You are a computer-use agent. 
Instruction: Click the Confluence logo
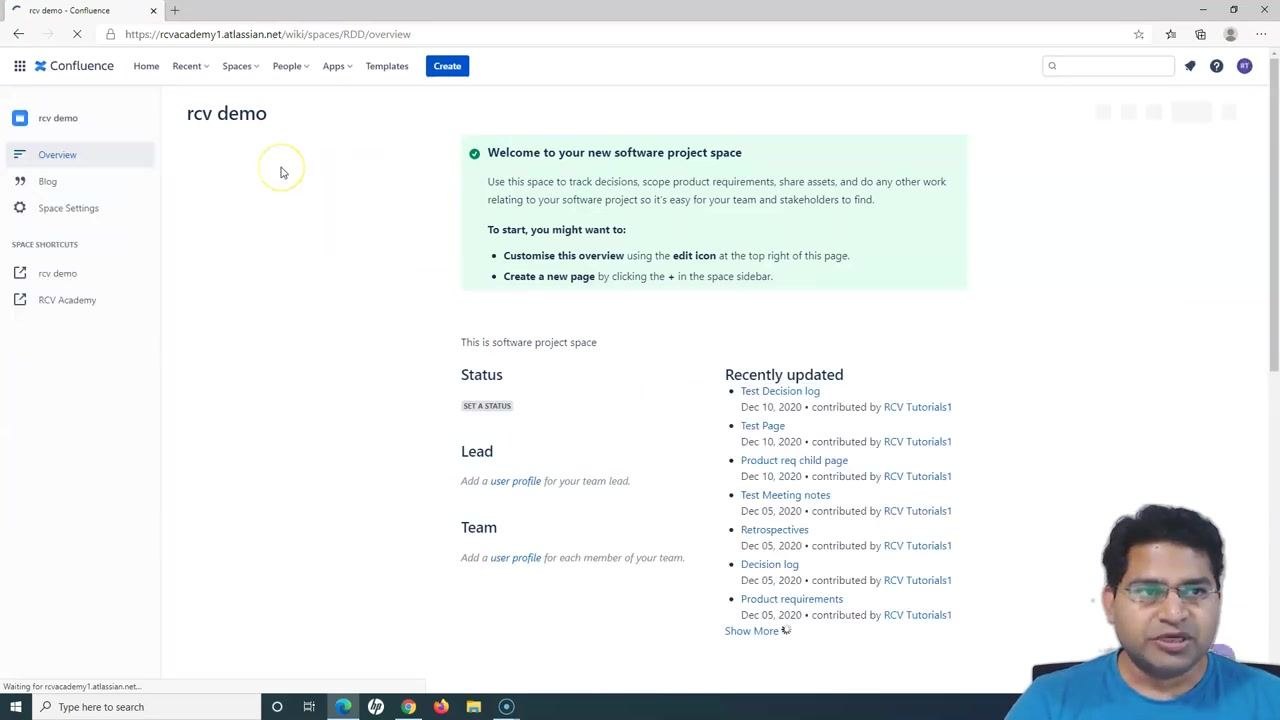[75, 66]
